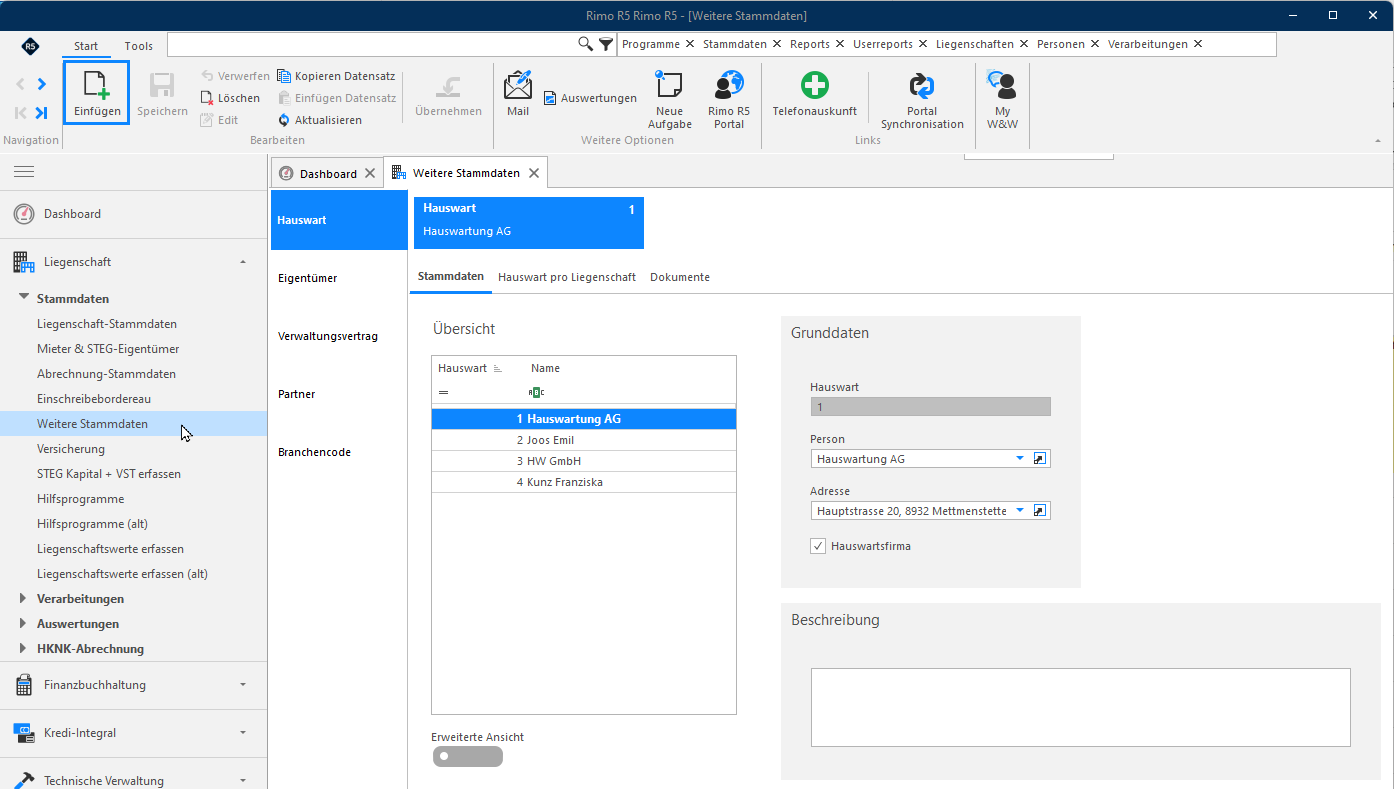This screenshot has height=789, width=1394.
Task: Open Person record link icon
Action: click(x=1040, y=459)
